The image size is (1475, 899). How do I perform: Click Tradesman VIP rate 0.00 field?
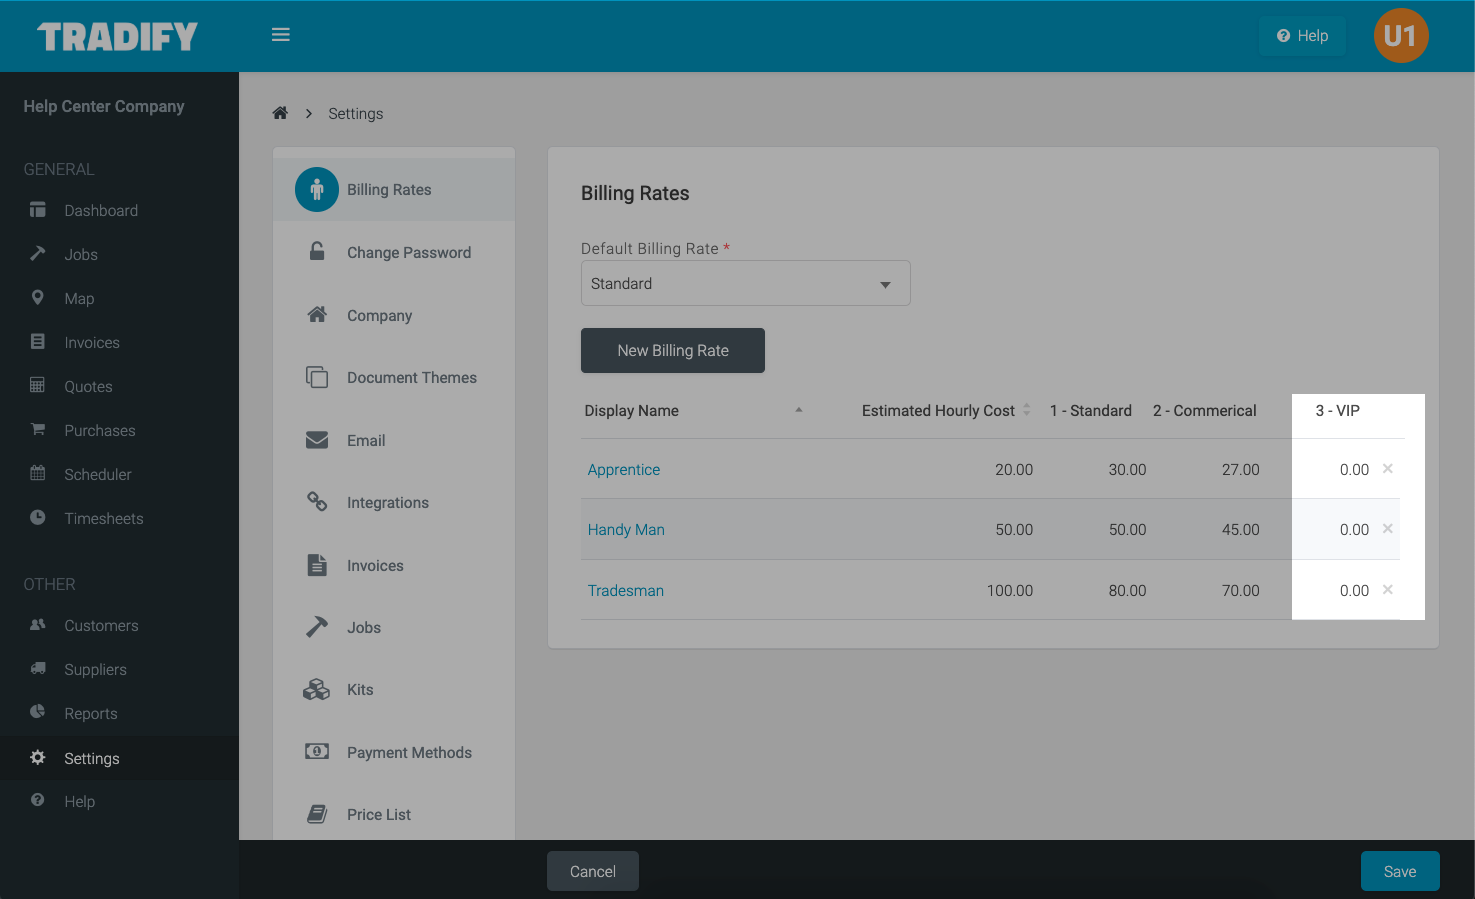tap(1354, 590)
